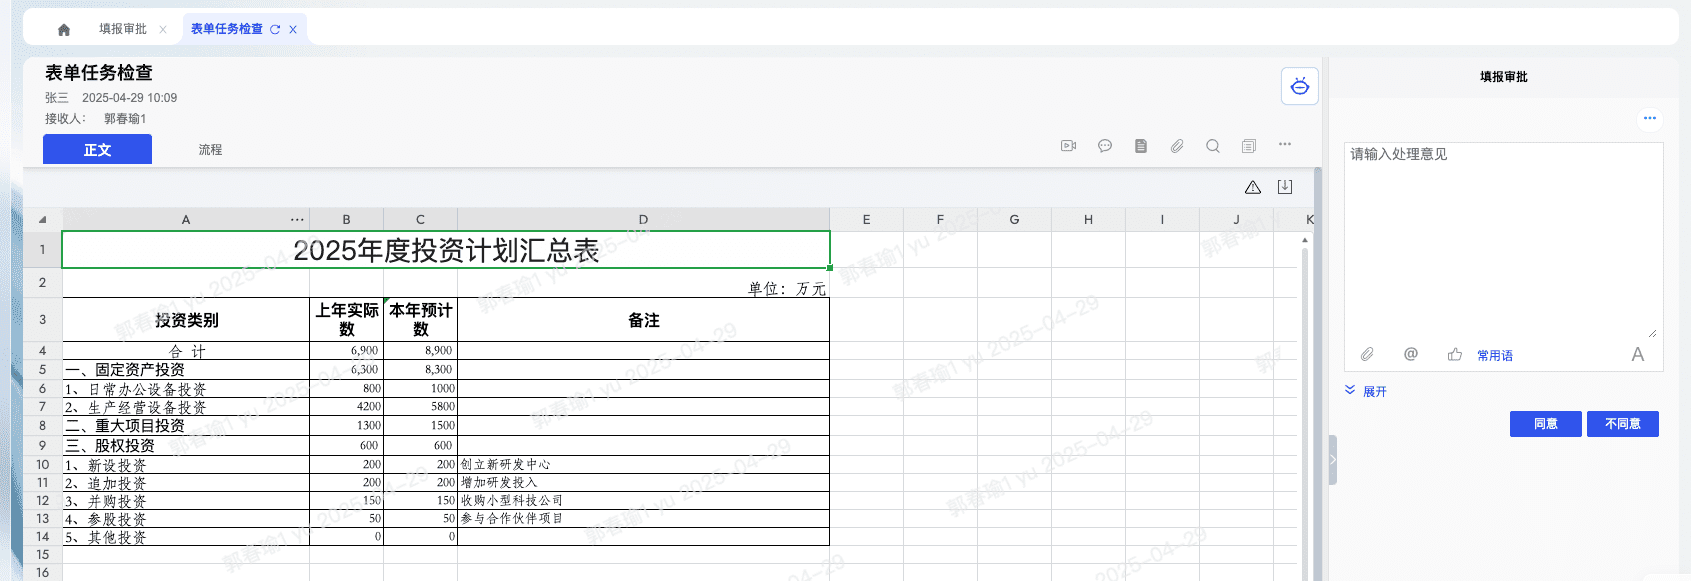Insert thumbs-up in opinion box
1691x581 pixels.
coord(1455,354)
